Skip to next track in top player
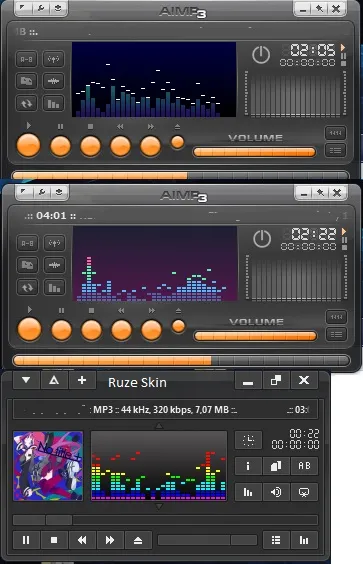This screenshot has height=564, width=363. [x=150, y=146]
